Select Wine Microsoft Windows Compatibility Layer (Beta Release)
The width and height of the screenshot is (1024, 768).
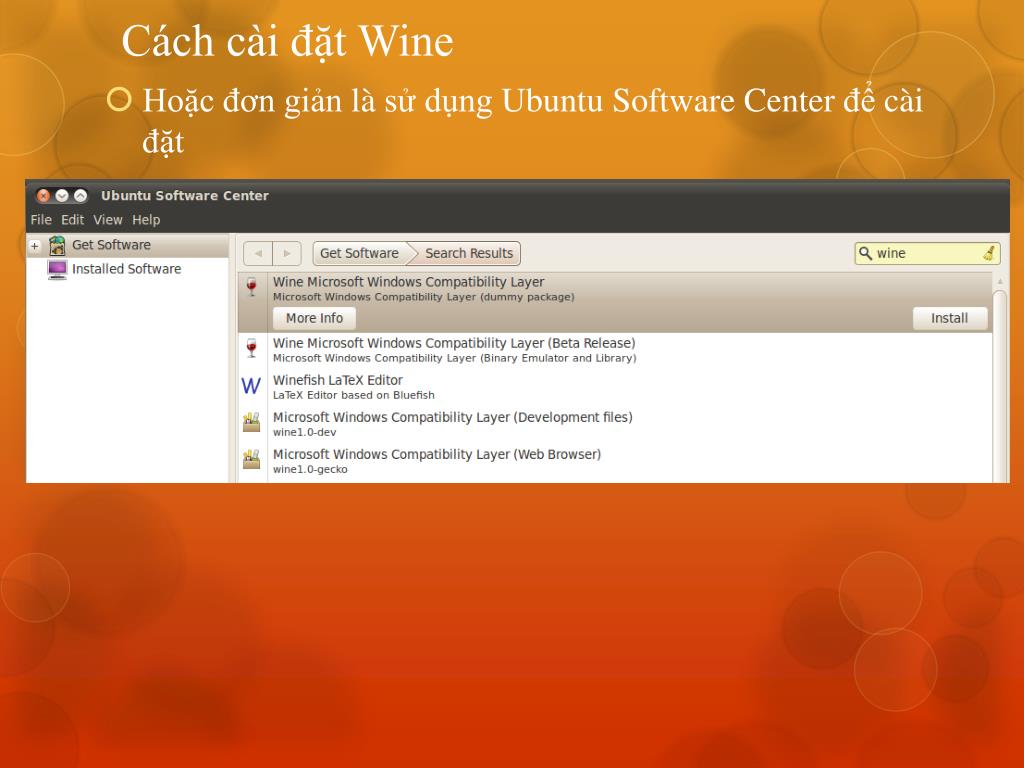[615, 349]
